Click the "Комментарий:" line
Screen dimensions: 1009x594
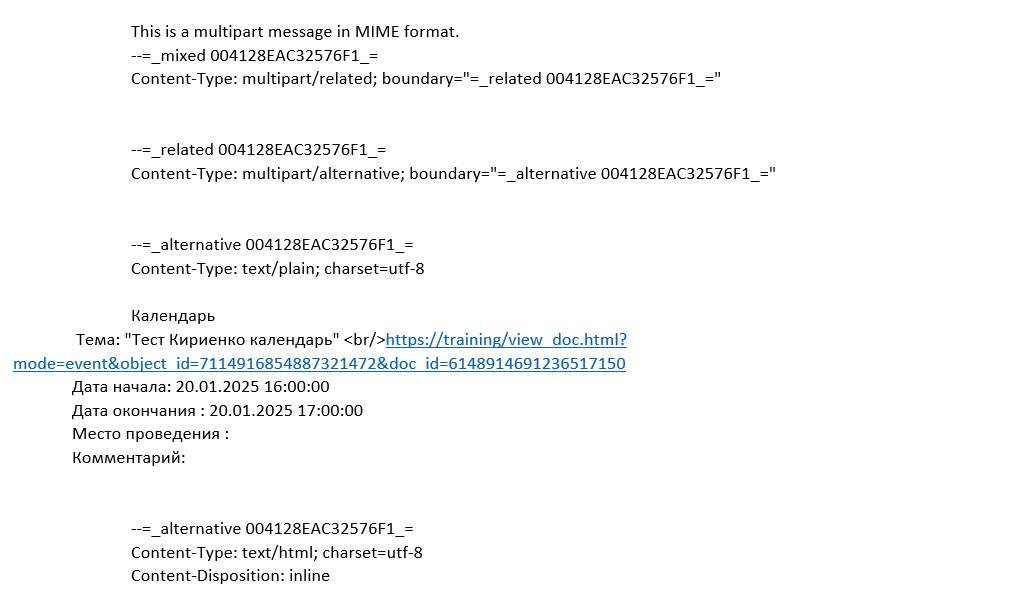[x=129, y=458]
